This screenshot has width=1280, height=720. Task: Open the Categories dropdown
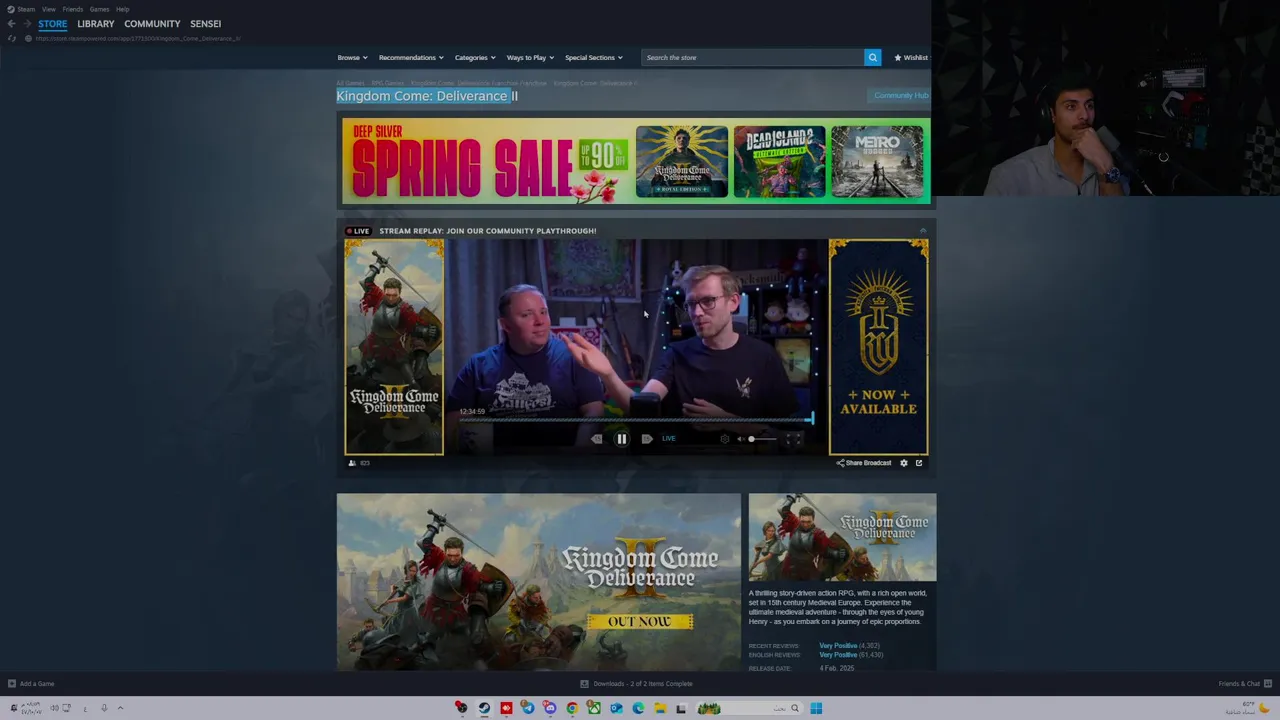[x=475, y=57]
